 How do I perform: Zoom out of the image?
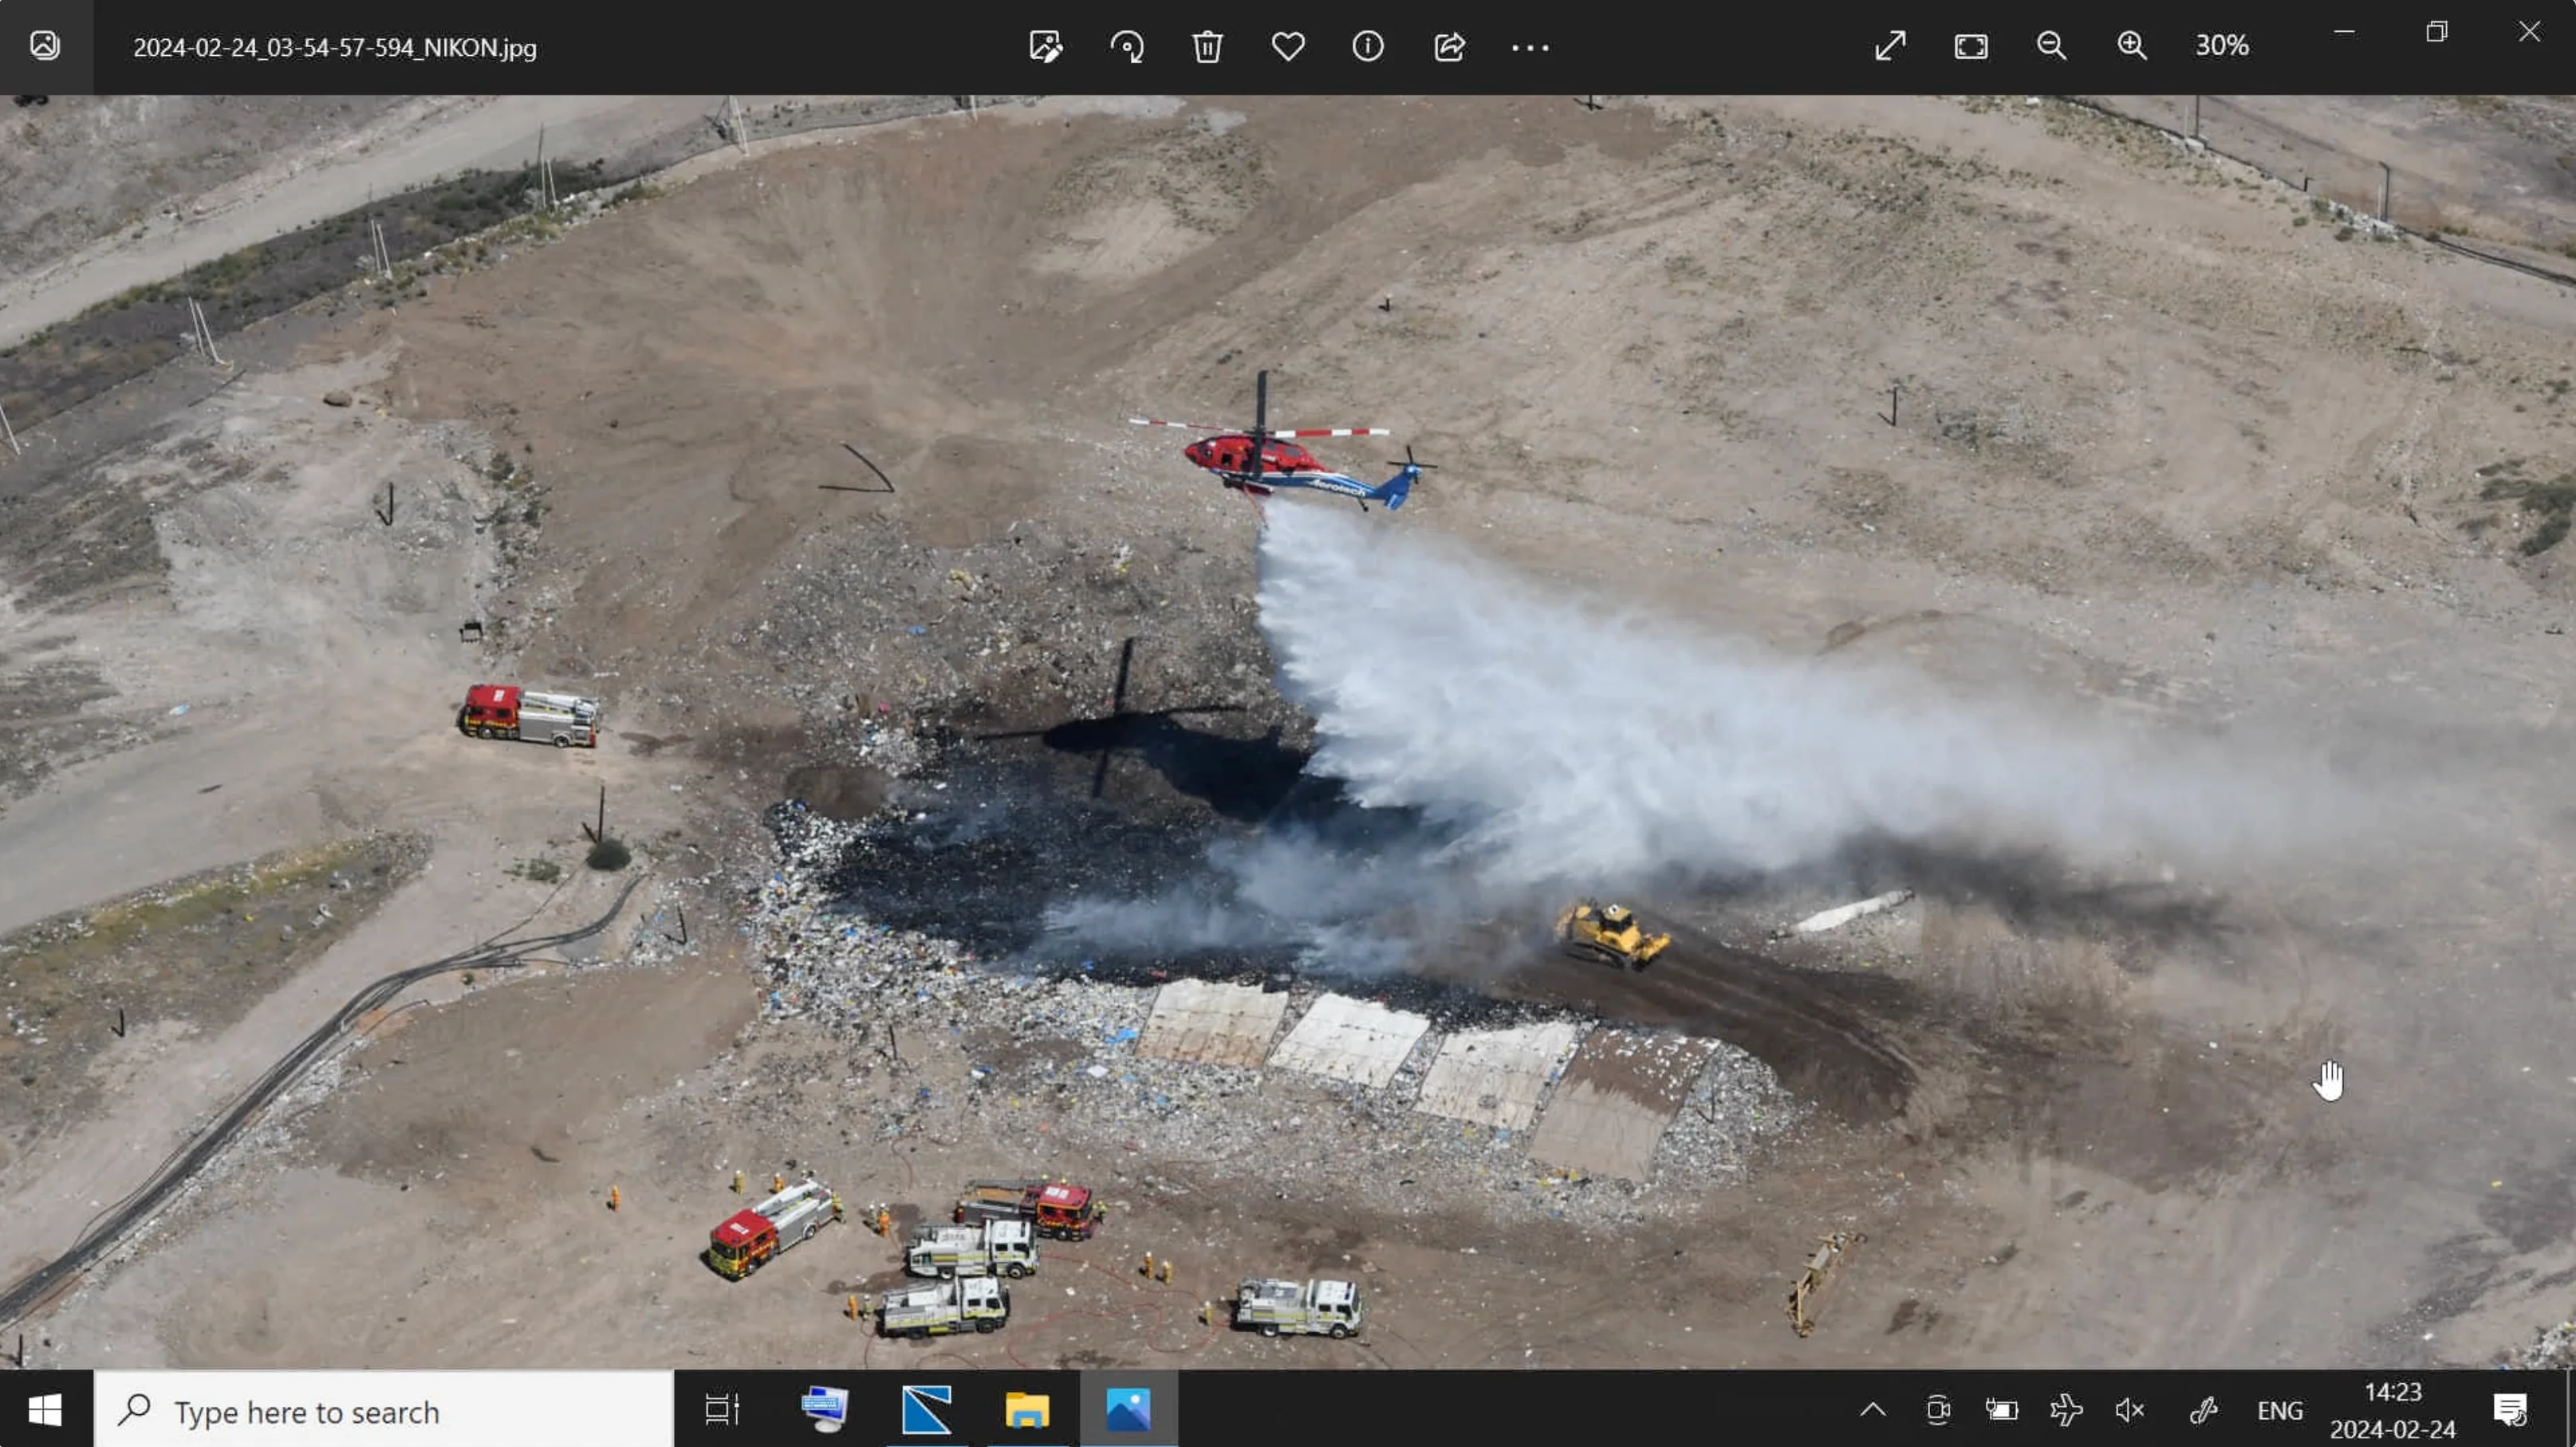2050,46
